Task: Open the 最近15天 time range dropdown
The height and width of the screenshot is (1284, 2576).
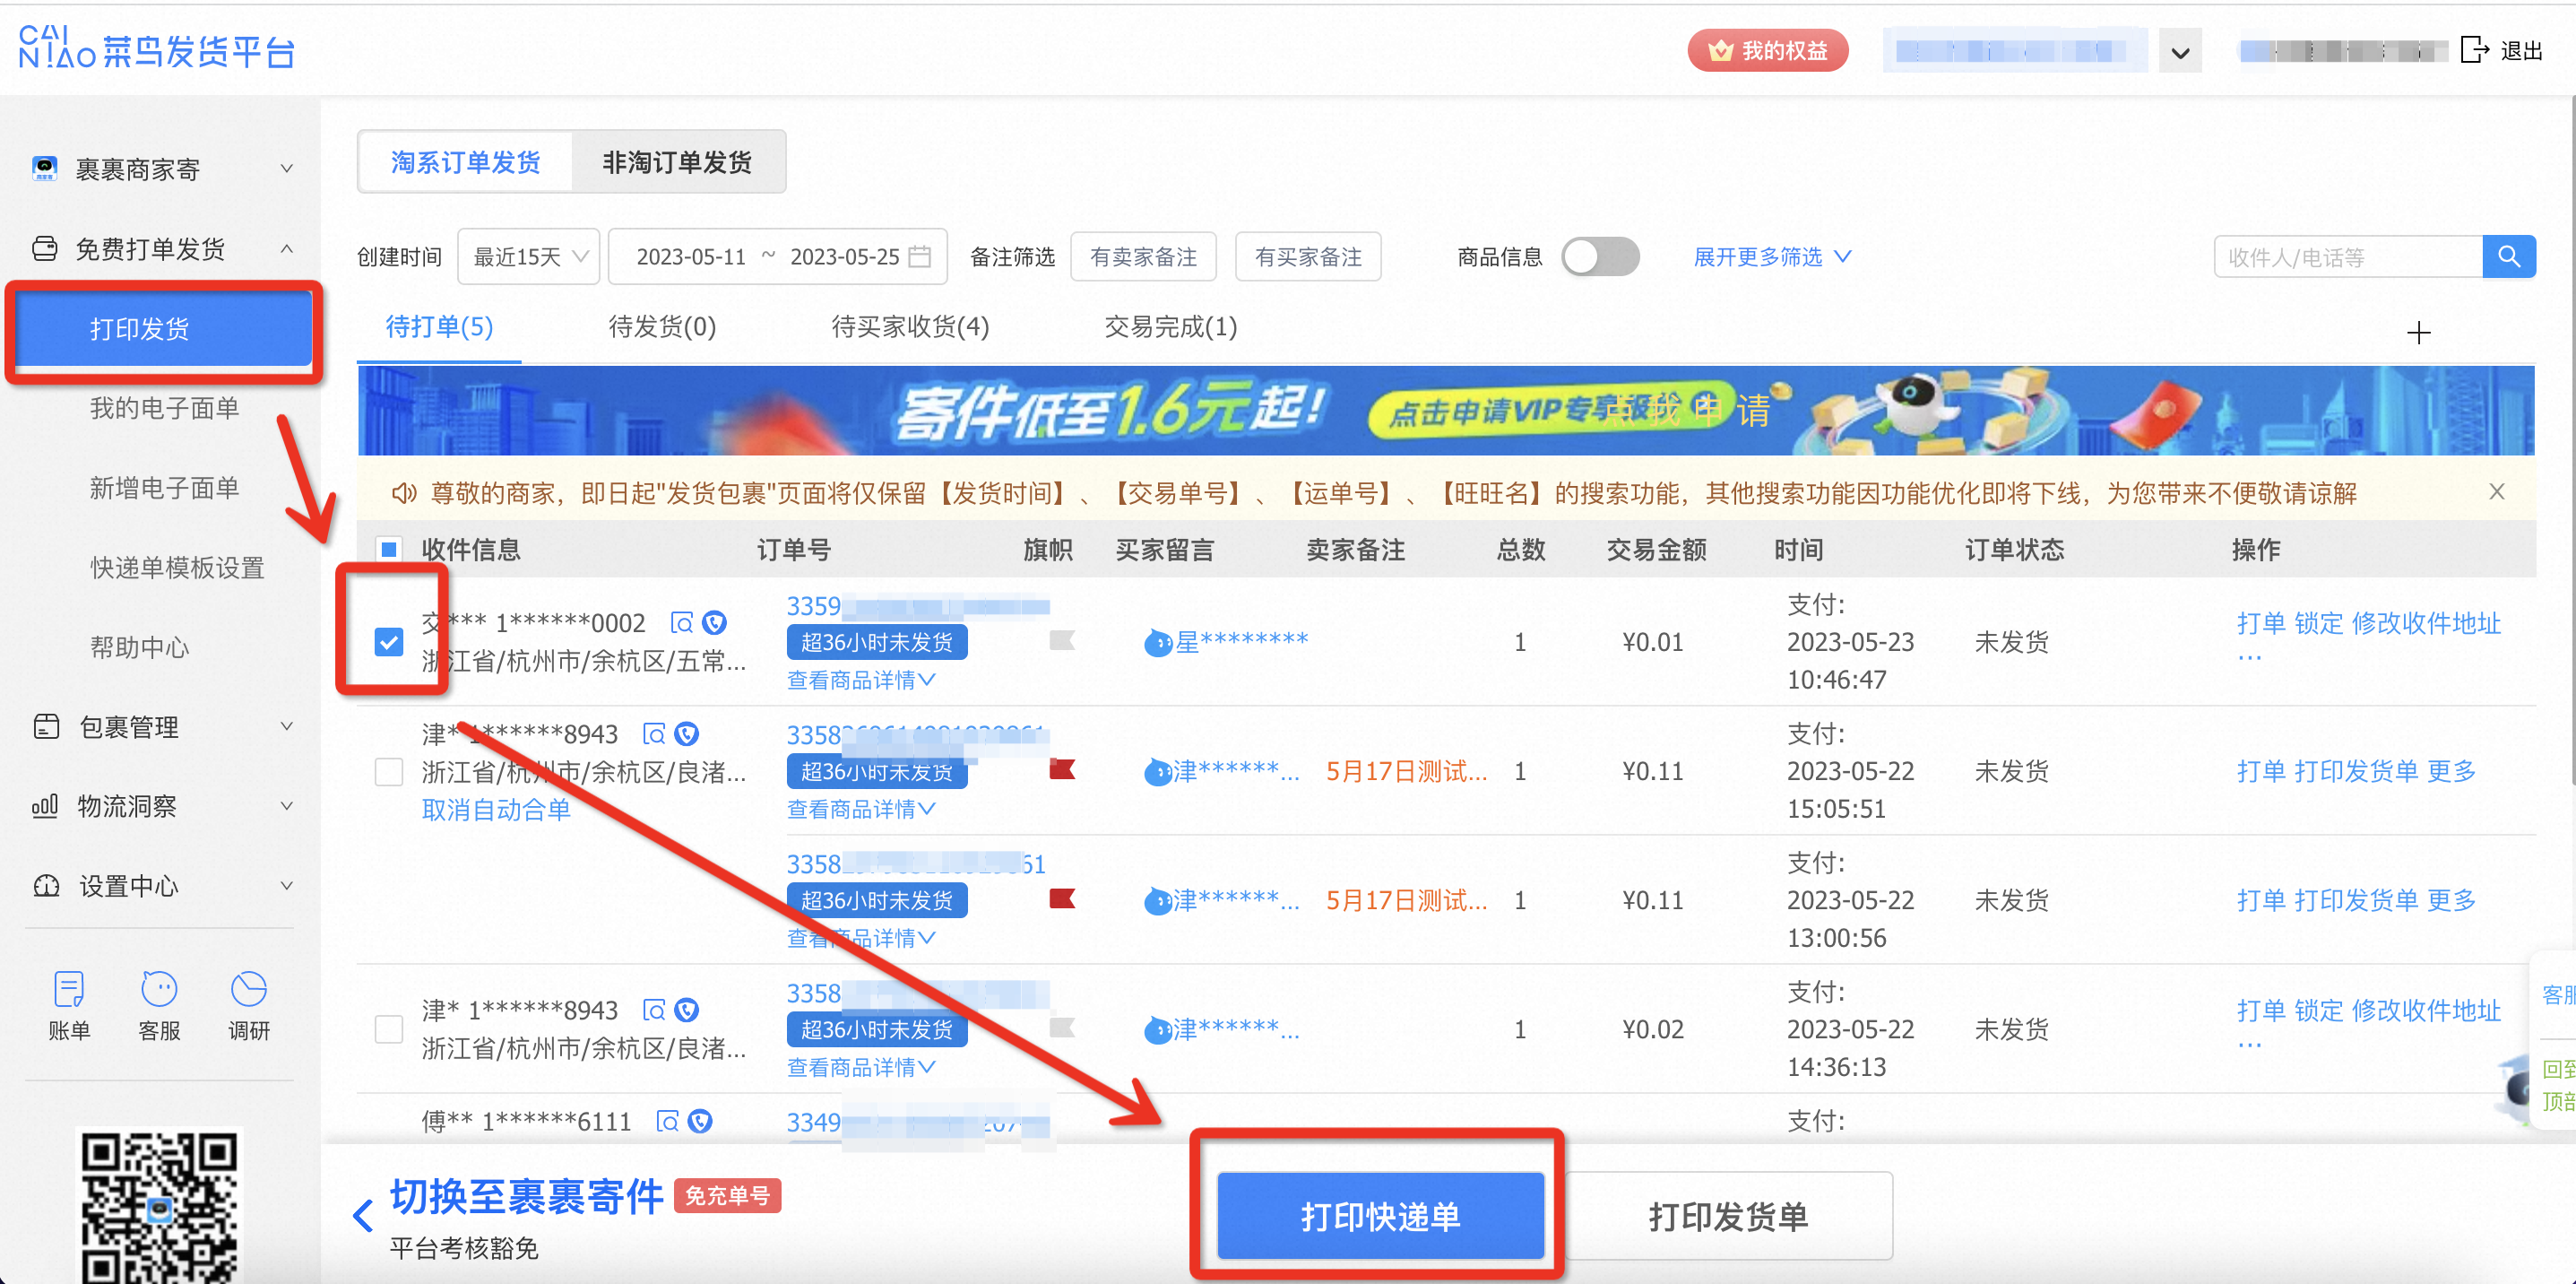Action: (x=529, y=257)
